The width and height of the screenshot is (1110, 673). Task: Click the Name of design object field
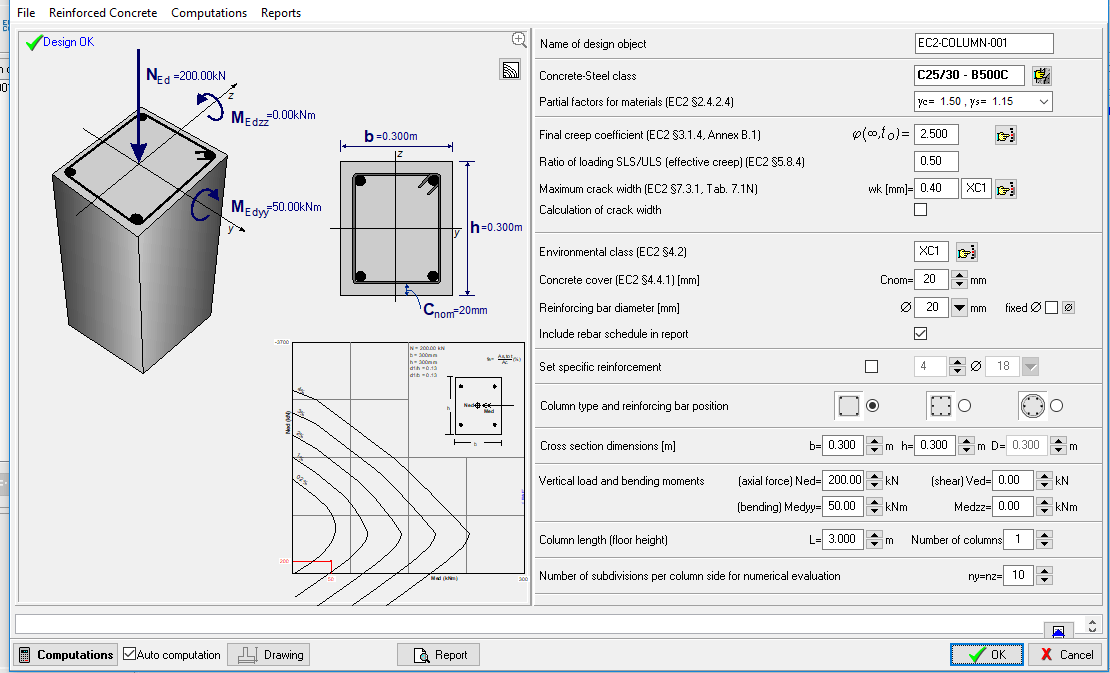[x=984, y=43]
